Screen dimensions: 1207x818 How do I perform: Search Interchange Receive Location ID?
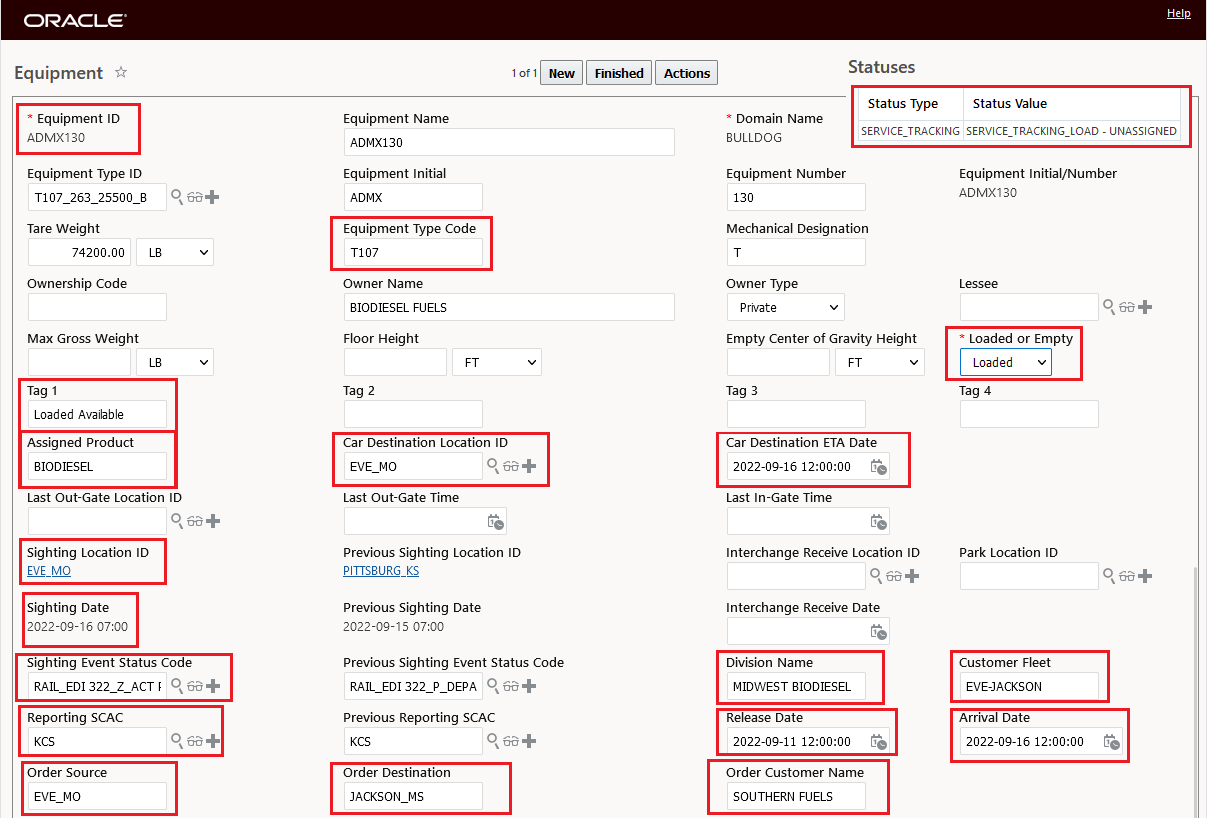coord(876,576)
